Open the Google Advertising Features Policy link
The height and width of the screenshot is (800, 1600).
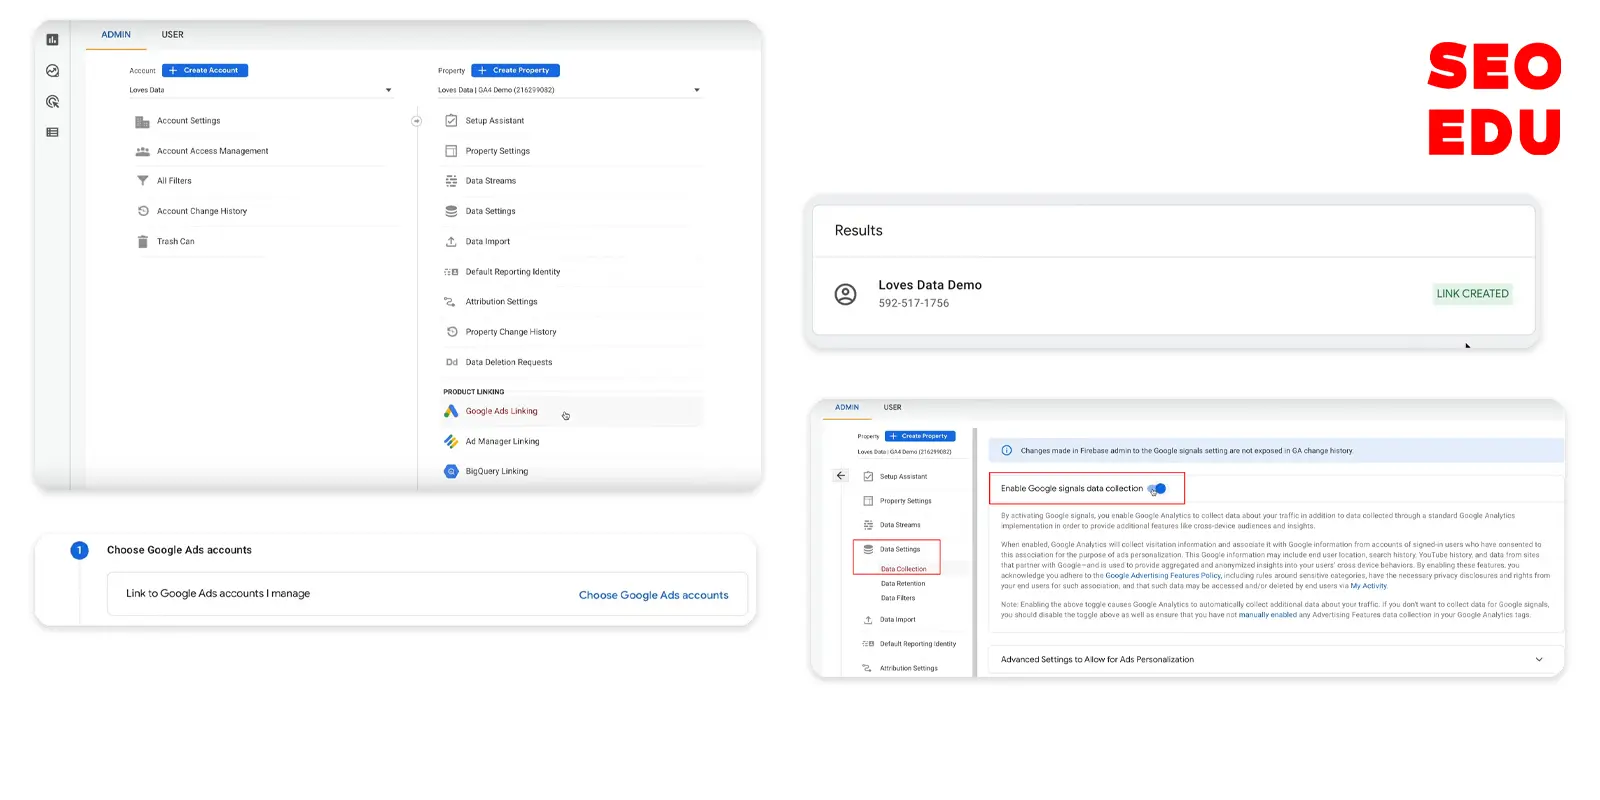(1162, 575)
